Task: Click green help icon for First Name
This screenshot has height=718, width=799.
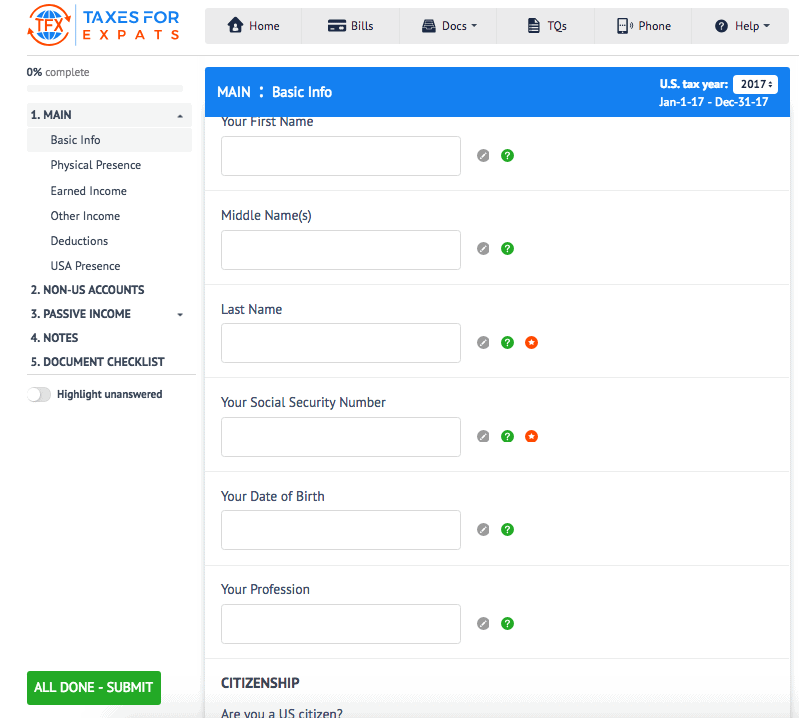Action: tap(507, 155)
